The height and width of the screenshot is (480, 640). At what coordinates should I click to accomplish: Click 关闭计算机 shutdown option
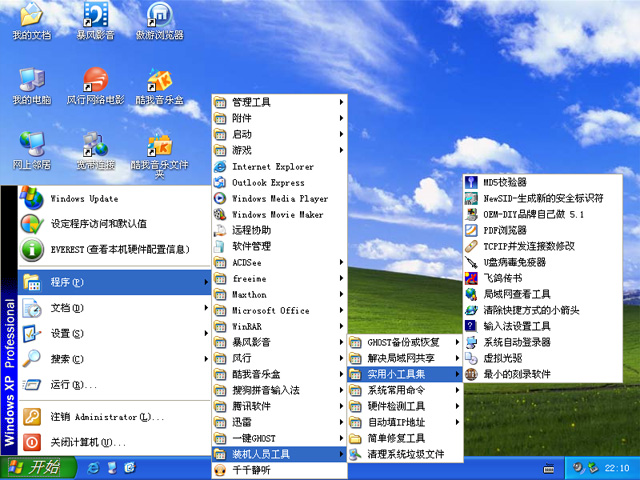88,442
